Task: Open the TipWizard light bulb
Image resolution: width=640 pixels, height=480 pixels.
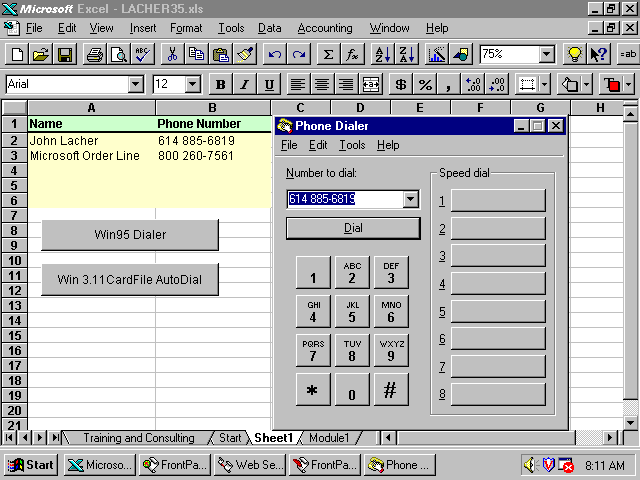Action: click(x=574, y=54)
